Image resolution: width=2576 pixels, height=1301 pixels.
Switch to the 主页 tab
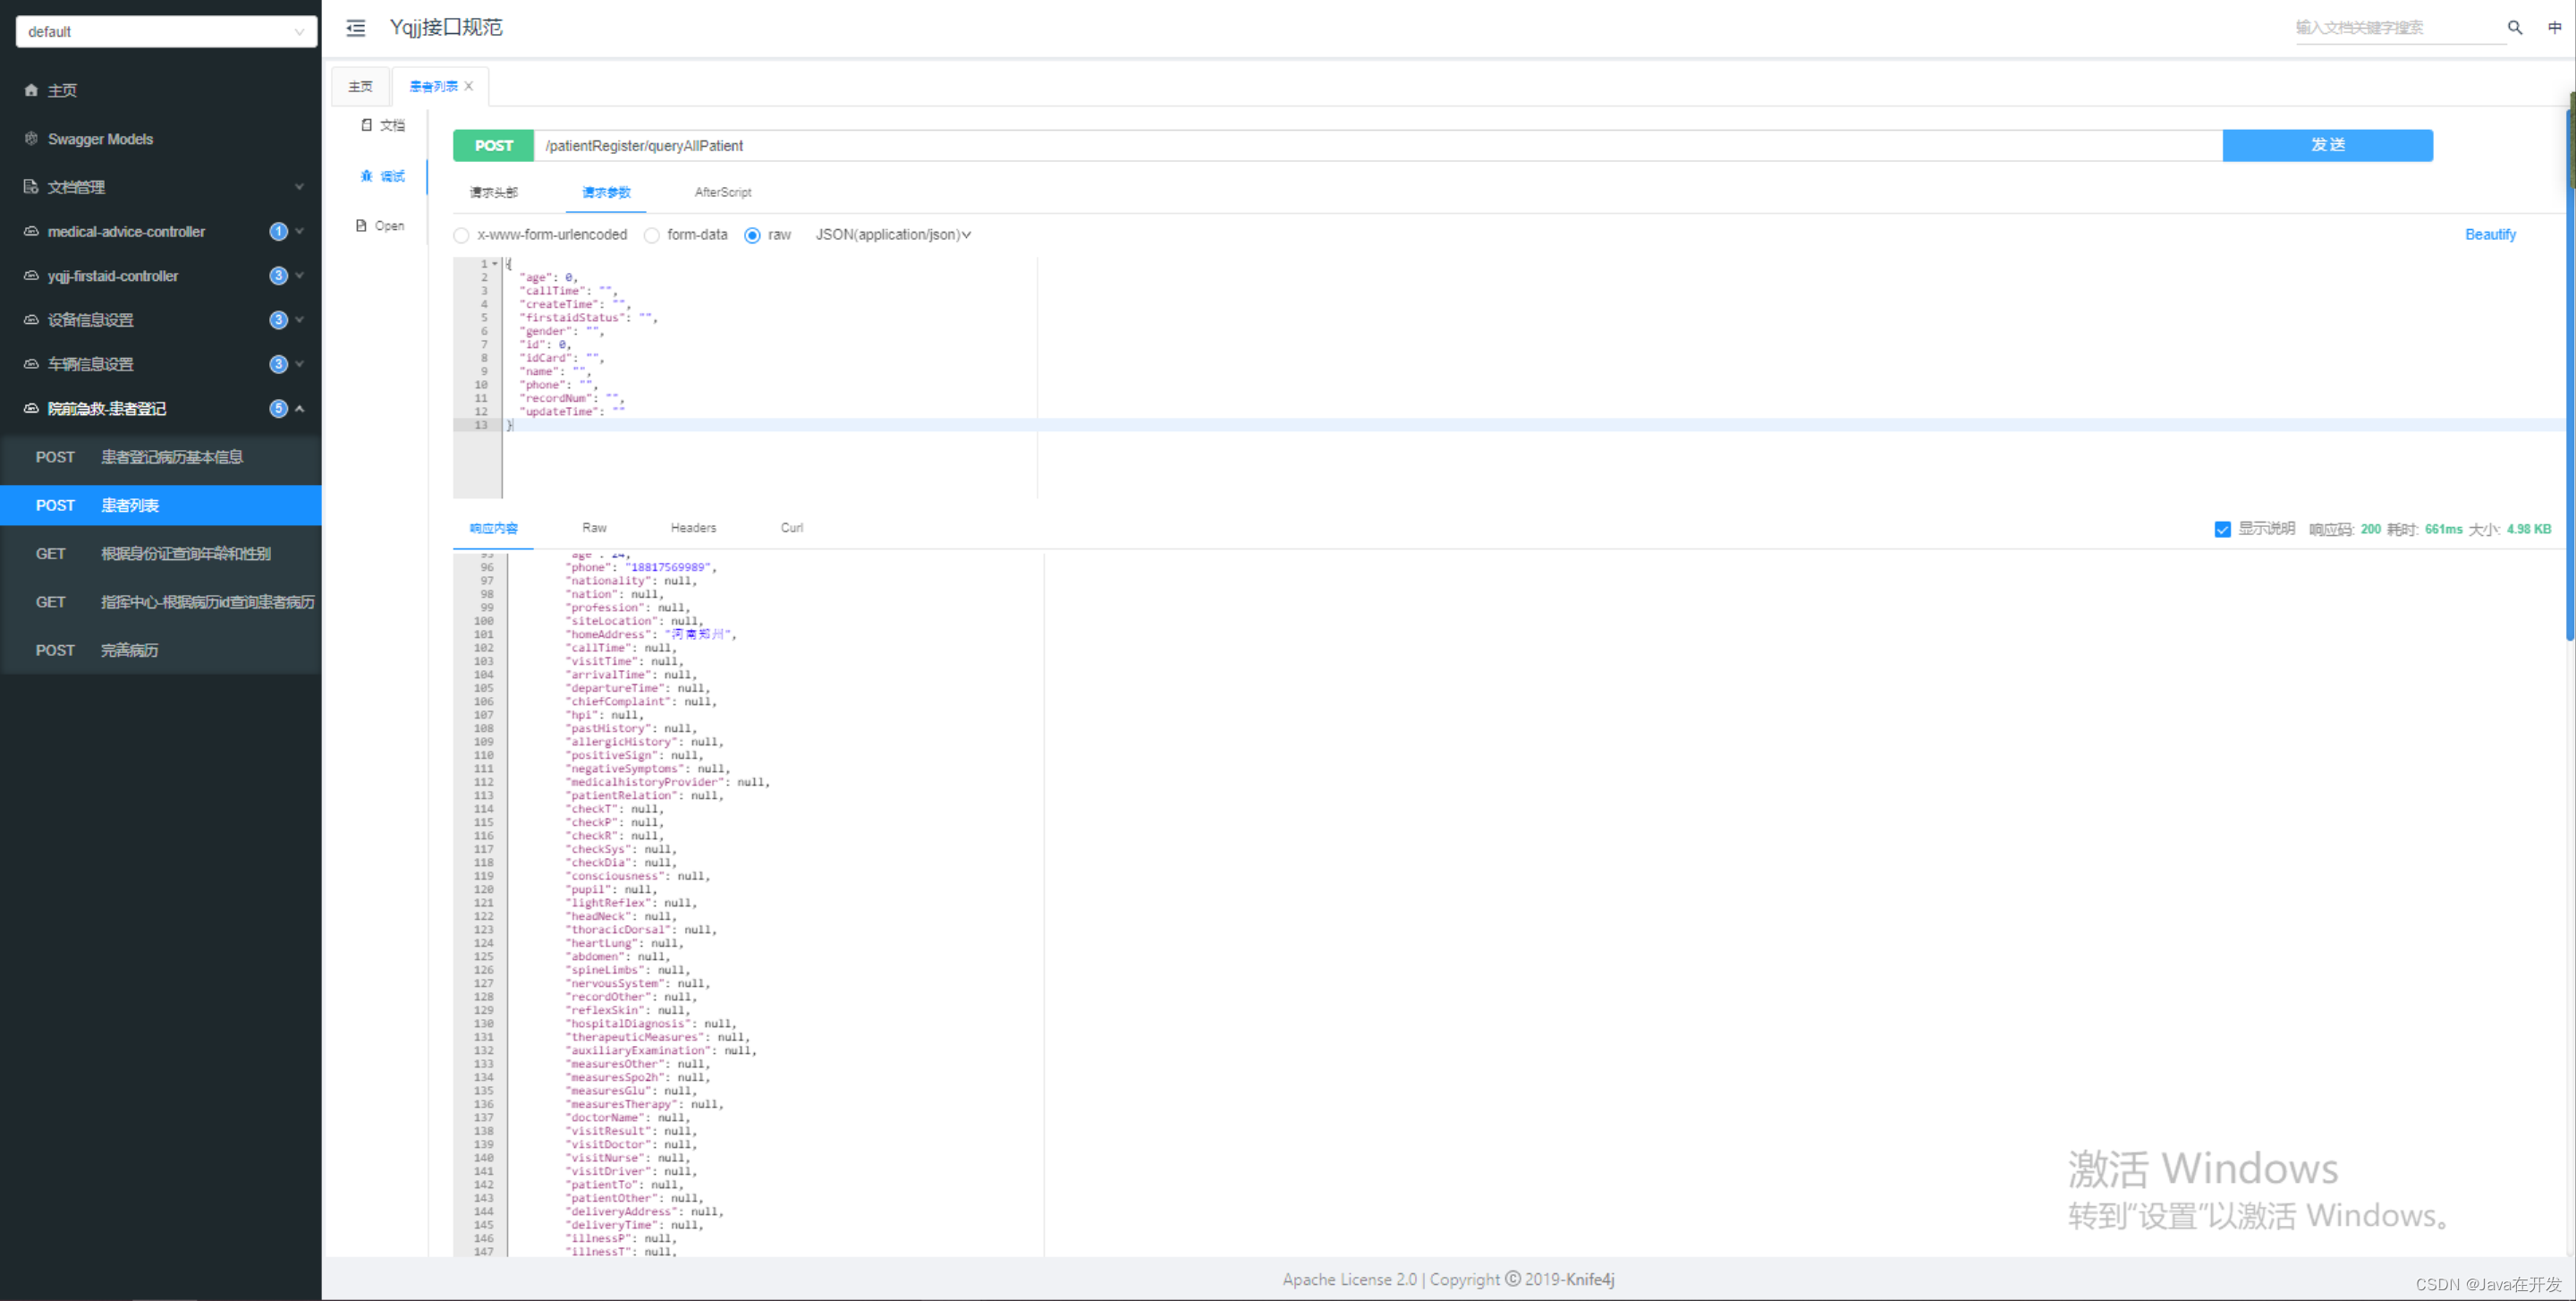point(360,87)
